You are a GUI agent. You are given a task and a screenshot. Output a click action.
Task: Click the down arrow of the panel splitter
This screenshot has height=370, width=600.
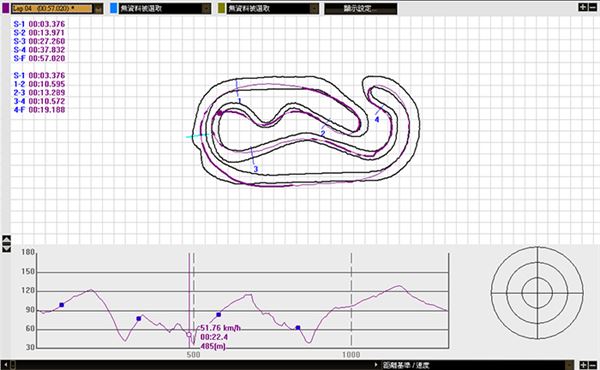coord(7,249)
